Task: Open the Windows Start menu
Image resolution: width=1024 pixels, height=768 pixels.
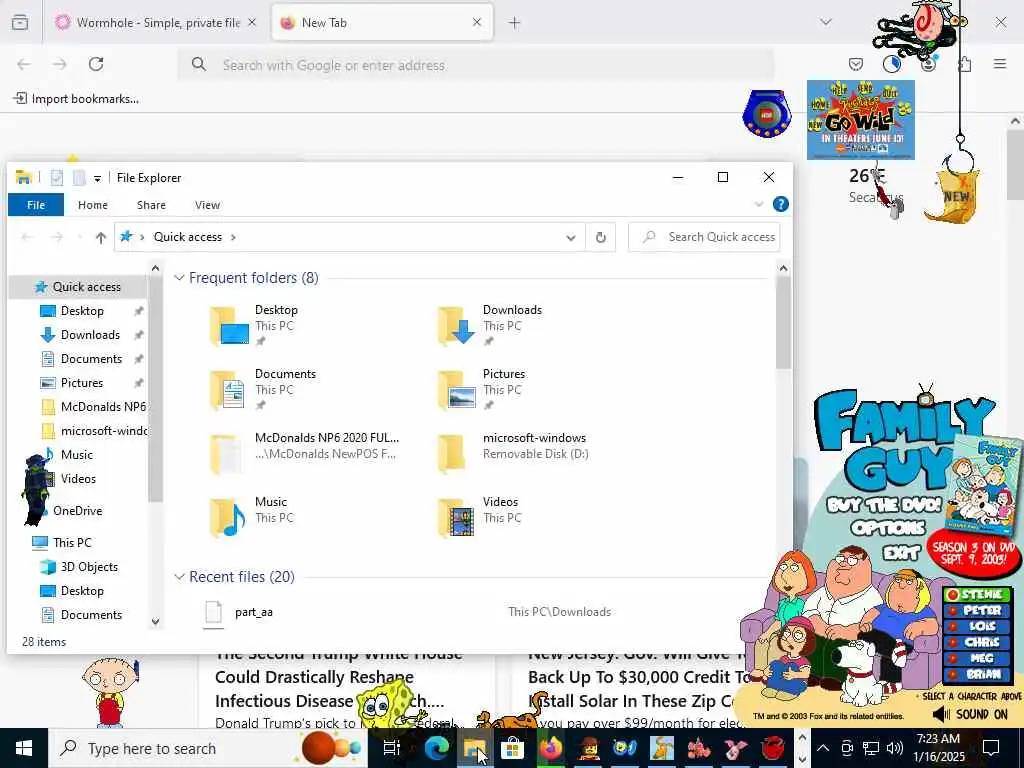Action: [x=24, y=748]
